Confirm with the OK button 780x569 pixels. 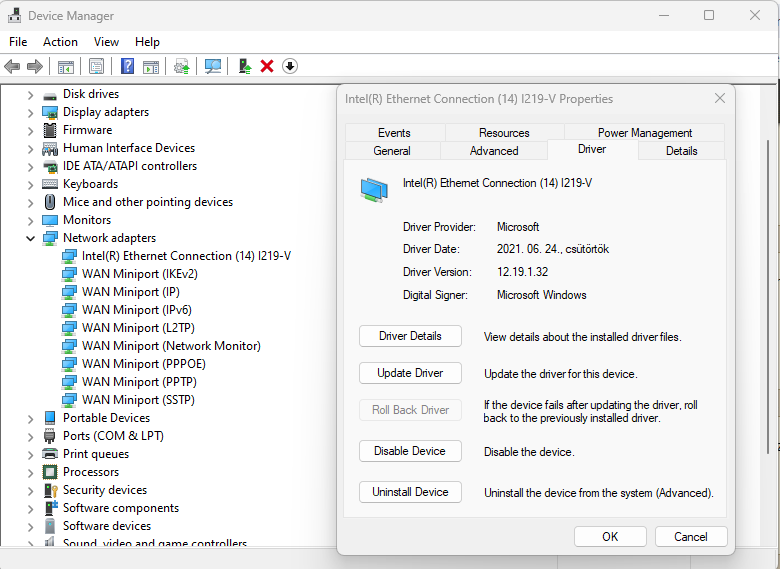610,537
